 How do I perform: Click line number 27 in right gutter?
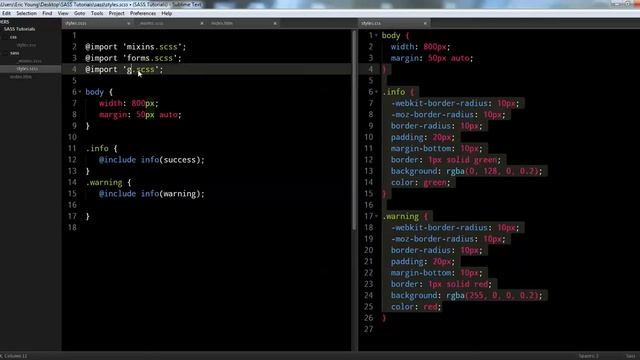369,329
